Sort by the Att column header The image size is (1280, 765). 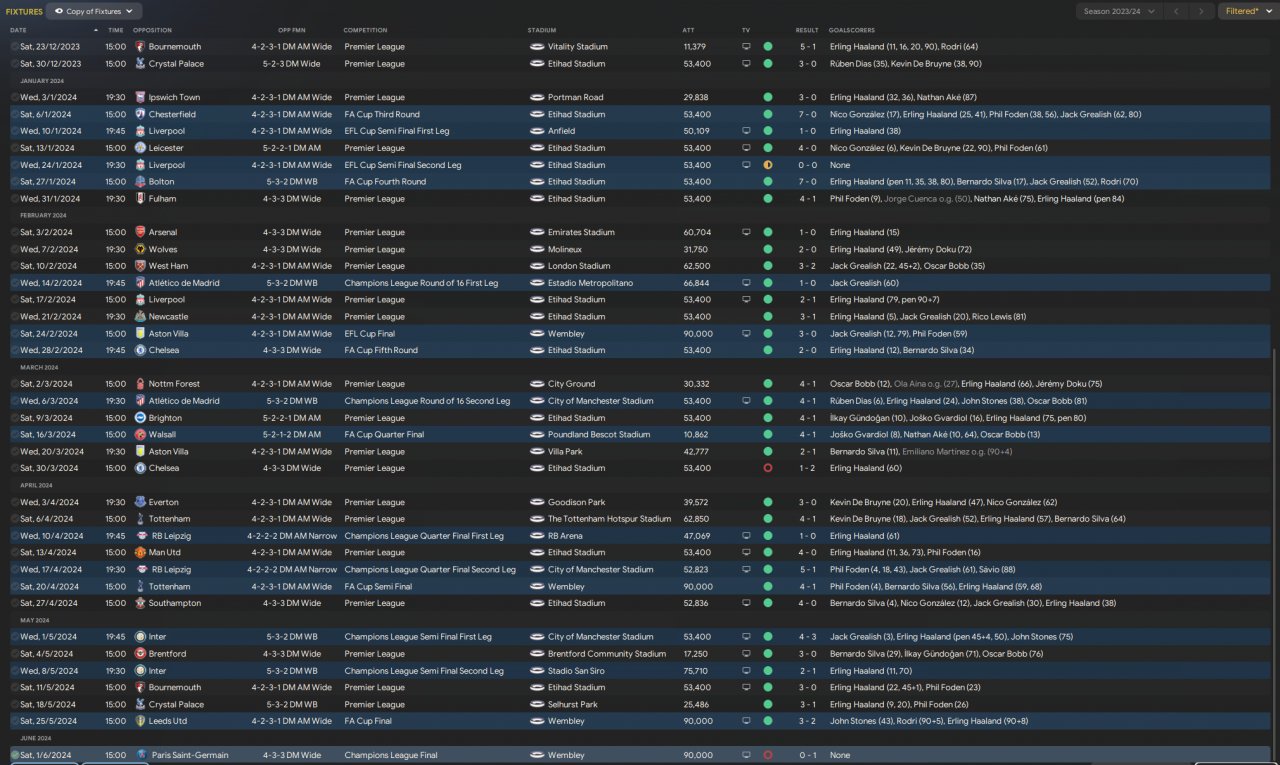(688, 30)
